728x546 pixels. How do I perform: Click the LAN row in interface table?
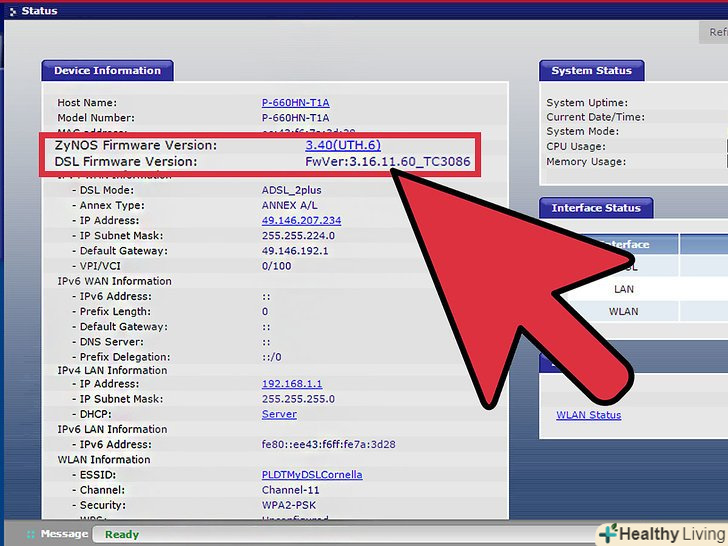click(622, 289)
